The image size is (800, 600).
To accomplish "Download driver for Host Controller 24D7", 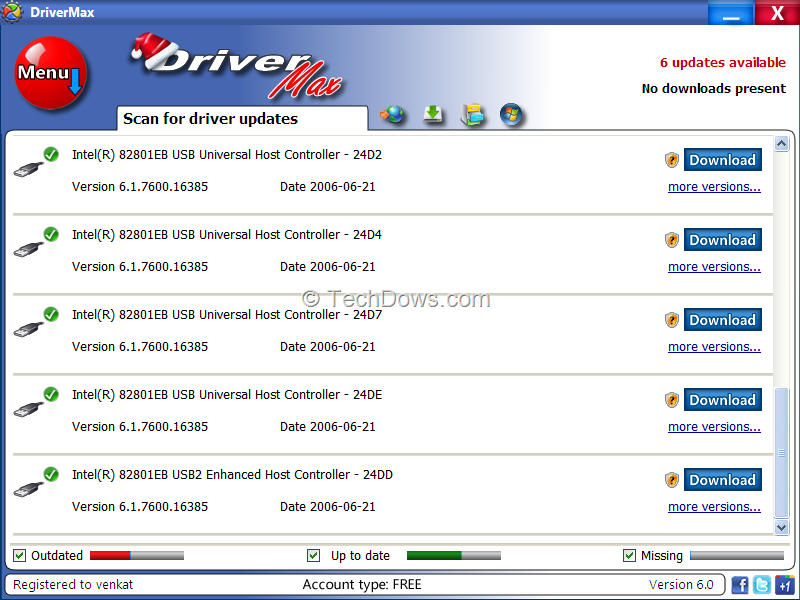I will [x=722, y=320].
